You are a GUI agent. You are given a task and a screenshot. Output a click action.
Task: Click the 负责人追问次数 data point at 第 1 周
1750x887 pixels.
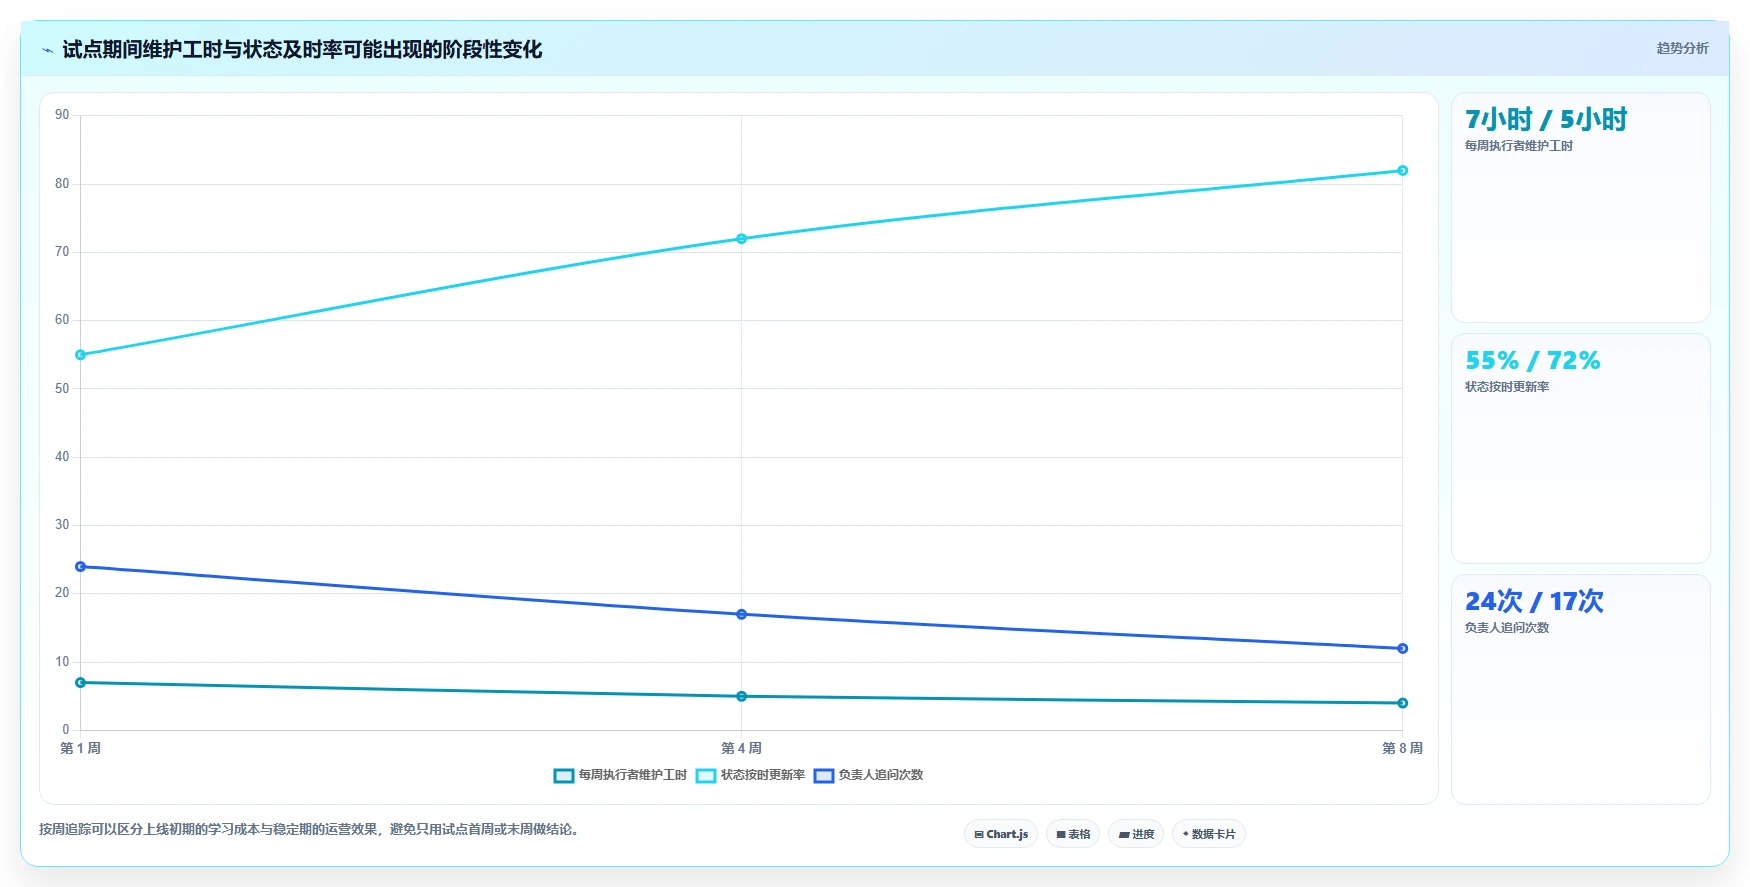pos(81,567)
